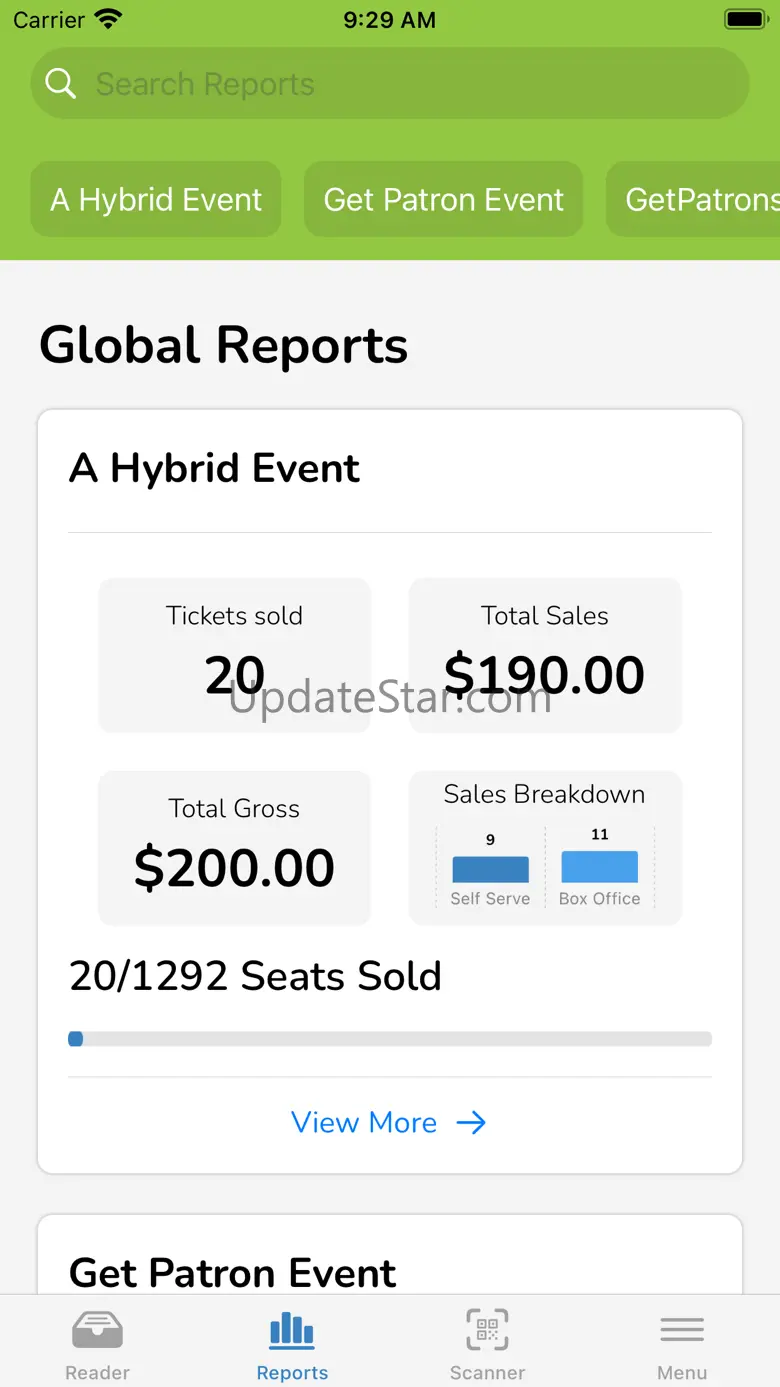Viewport: 780px width, 1387px height.
Task: Tap the Self Serve sales bar
Action: pyautogui.click(x=490, y=868)
